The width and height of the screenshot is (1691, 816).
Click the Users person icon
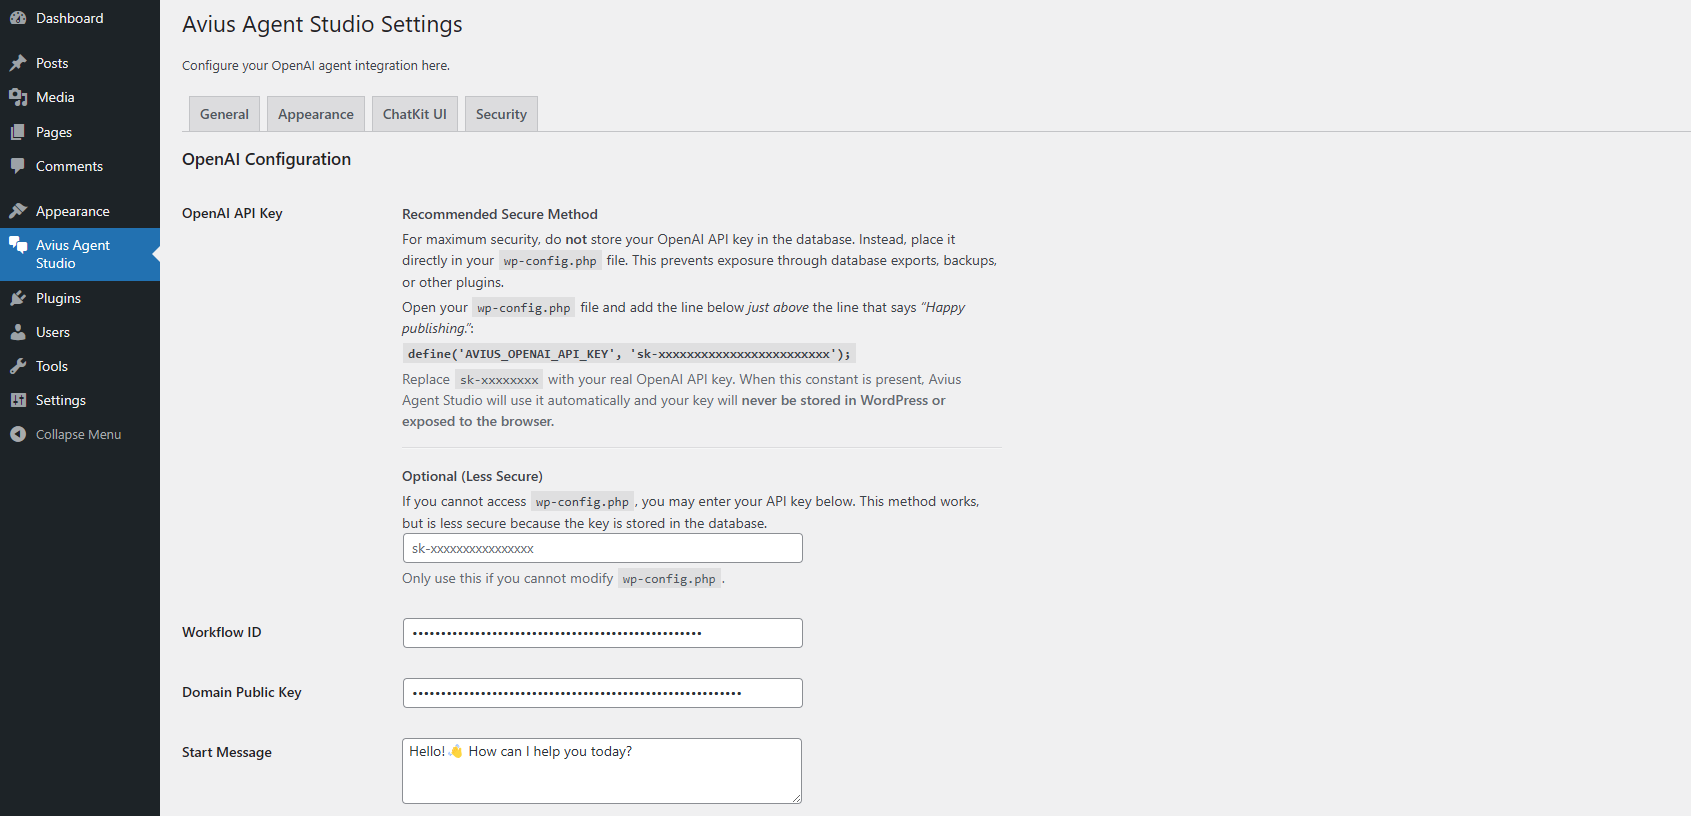[x=18, y=332]
